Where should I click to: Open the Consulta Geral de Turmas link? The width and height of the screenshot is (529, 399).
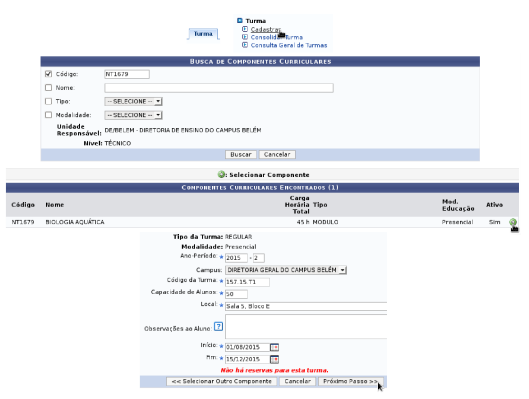[x=289, y=45]
